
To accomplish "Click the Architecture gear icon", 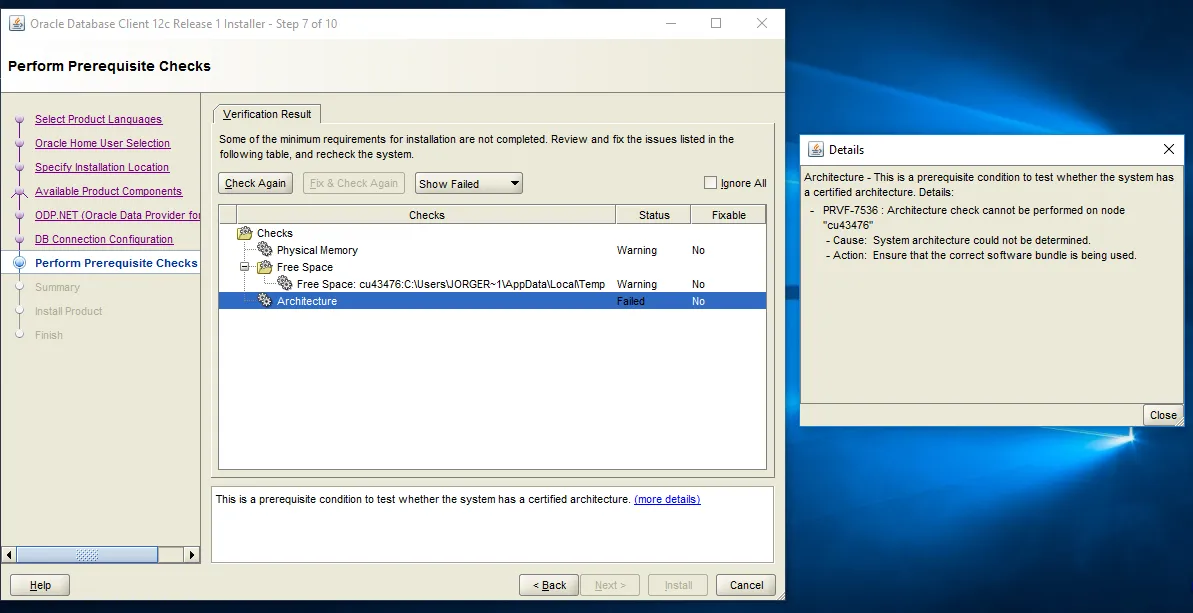I will pyautogui.click(x=265, y=301).
